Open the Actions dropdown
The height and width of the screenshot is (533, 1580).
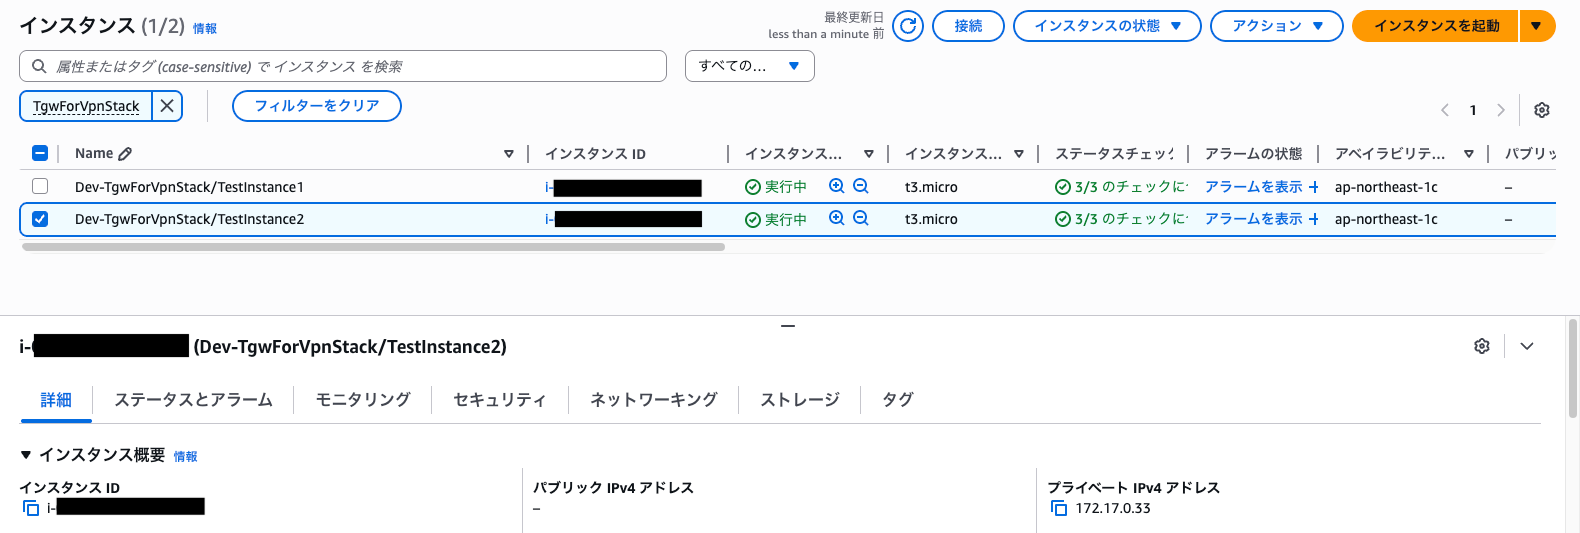pos(1277,26)
